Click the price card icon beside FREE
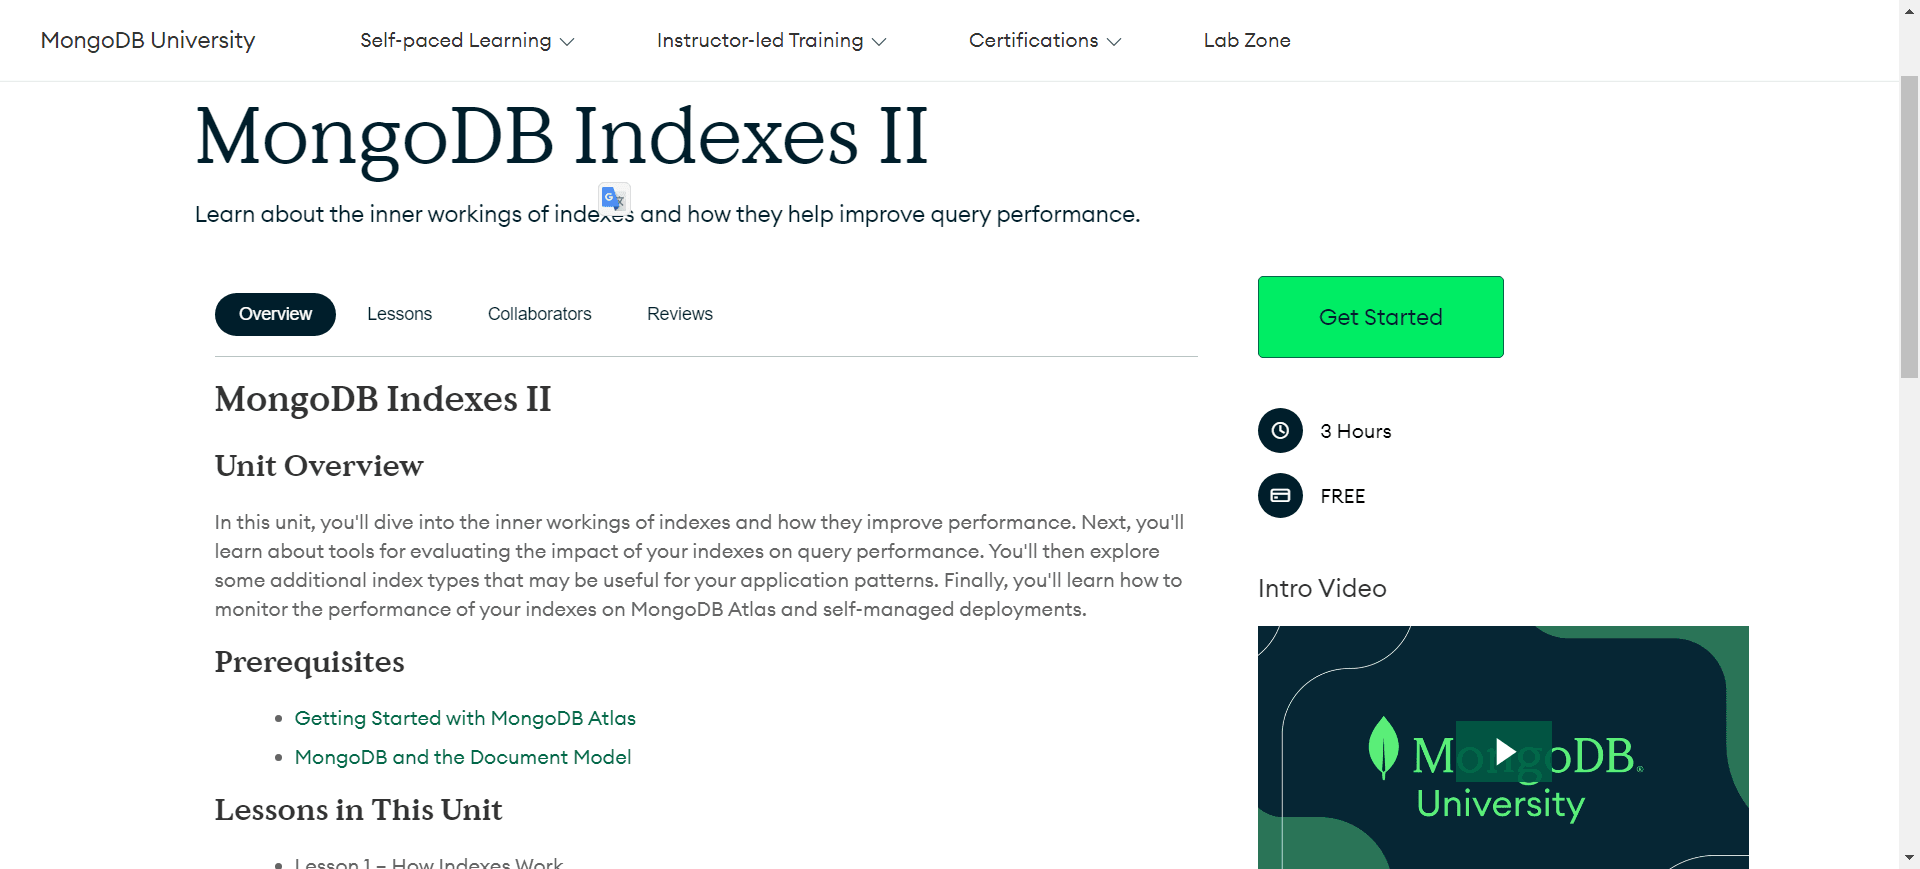 pos(1280,495)
